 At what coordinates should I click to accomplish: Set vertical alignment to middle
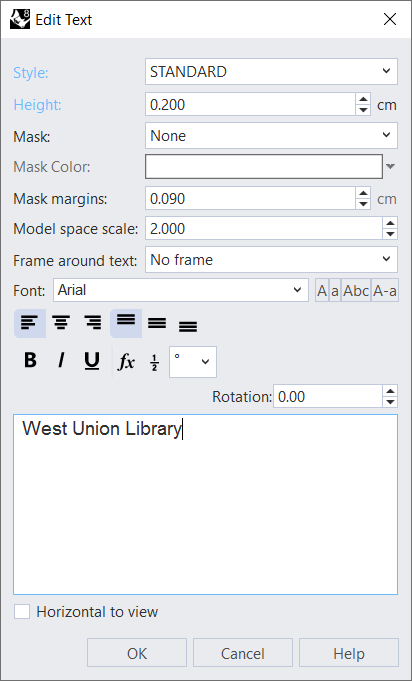(x=157, y=323)
